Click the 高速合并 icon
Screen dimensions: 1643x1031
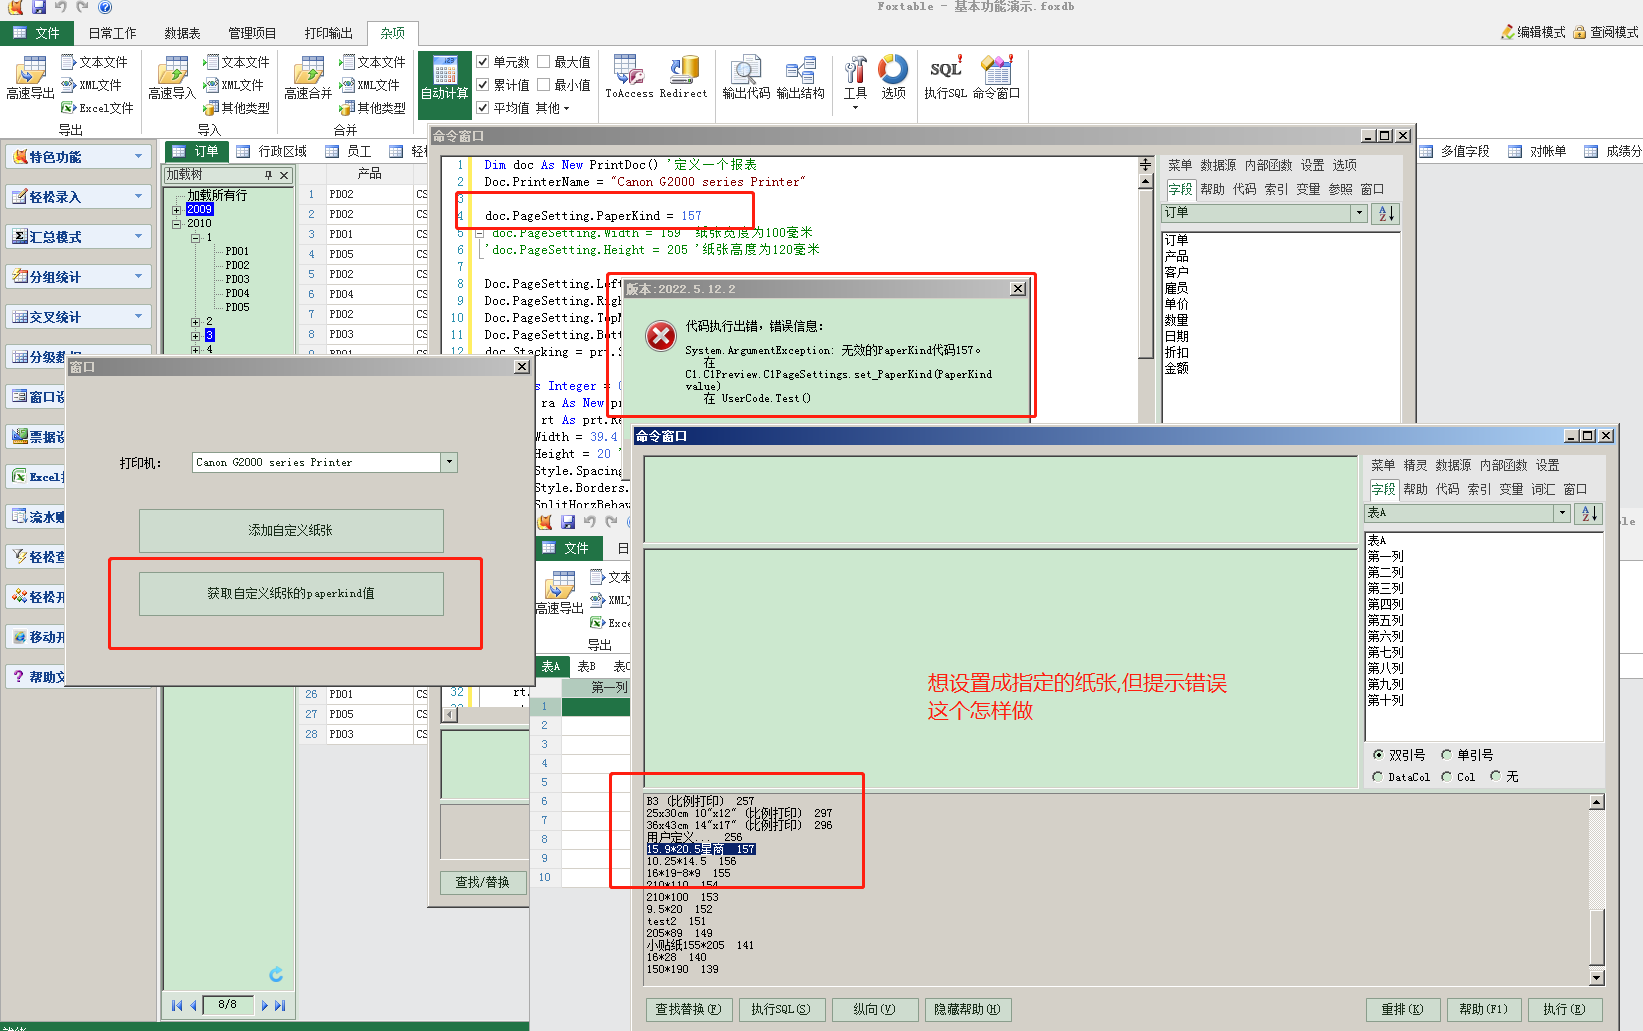coord(308,78)
